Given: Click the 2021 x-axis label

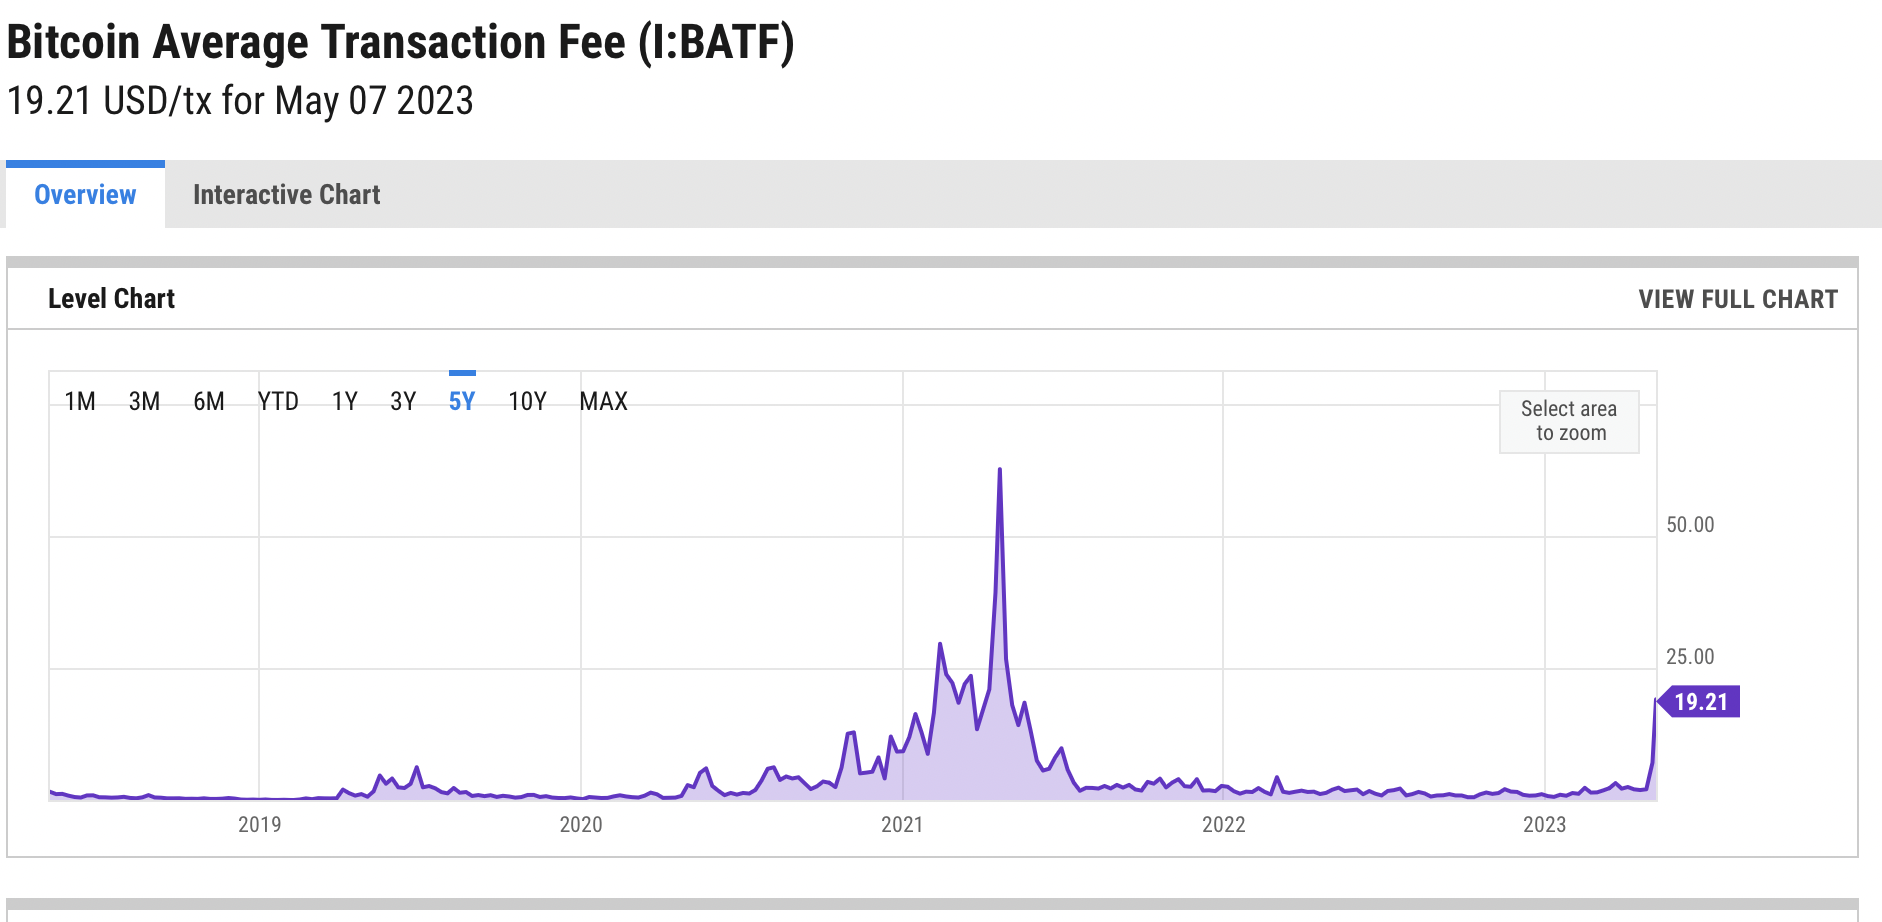Looking at the screenshot, I should point(902,824).
